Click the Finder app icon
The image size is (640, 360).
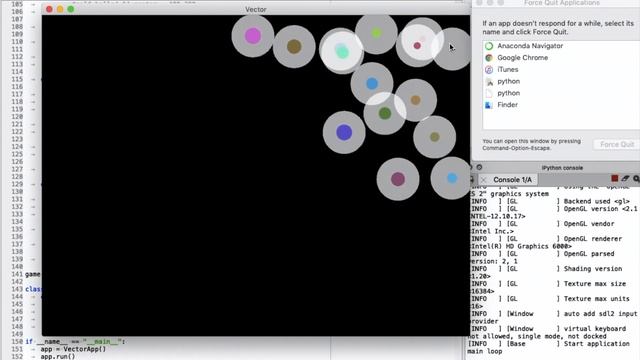point(489,105)
